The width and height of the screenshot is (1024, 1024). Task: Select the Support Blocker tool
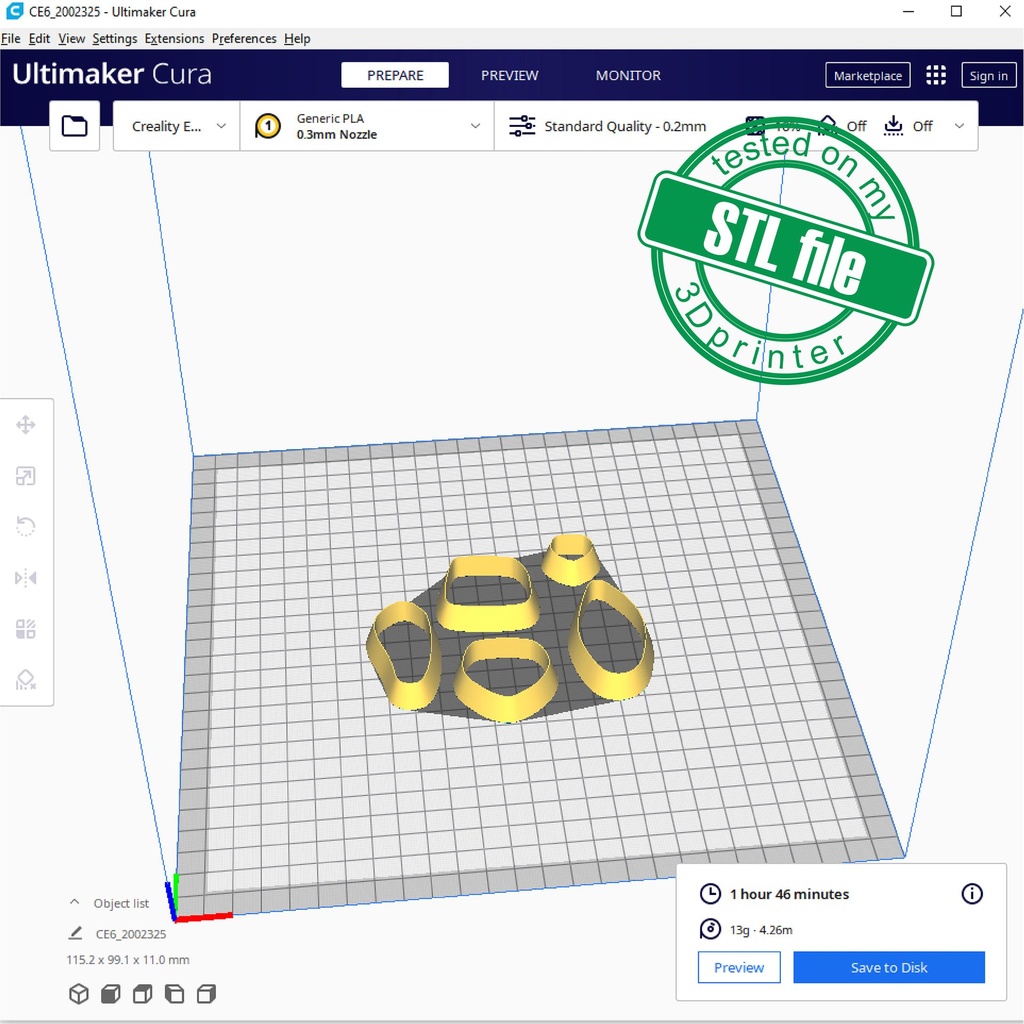(x=26, y=681)
